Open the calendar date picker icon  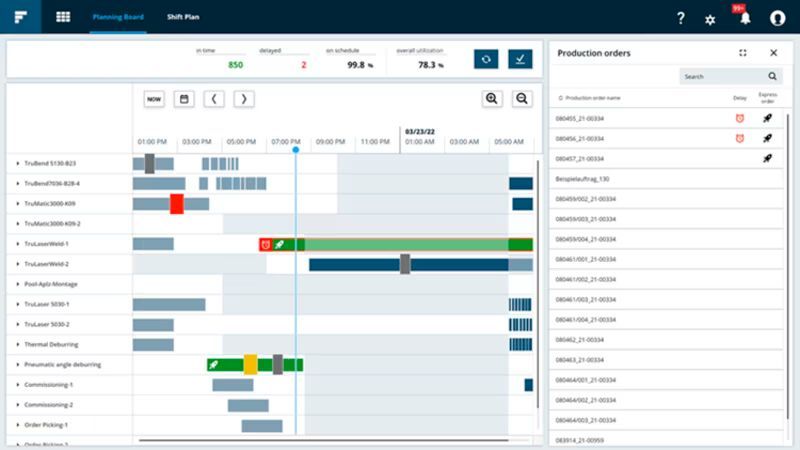pos(184,99)
